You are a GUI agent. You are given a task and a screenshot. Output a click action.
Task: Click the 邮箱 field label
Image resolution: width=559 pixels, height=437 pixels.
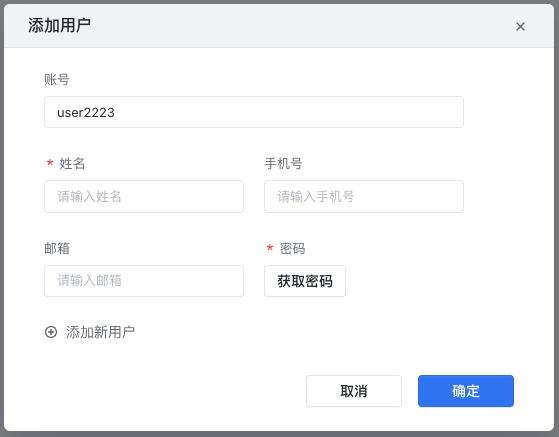click(x=57, y=248)
